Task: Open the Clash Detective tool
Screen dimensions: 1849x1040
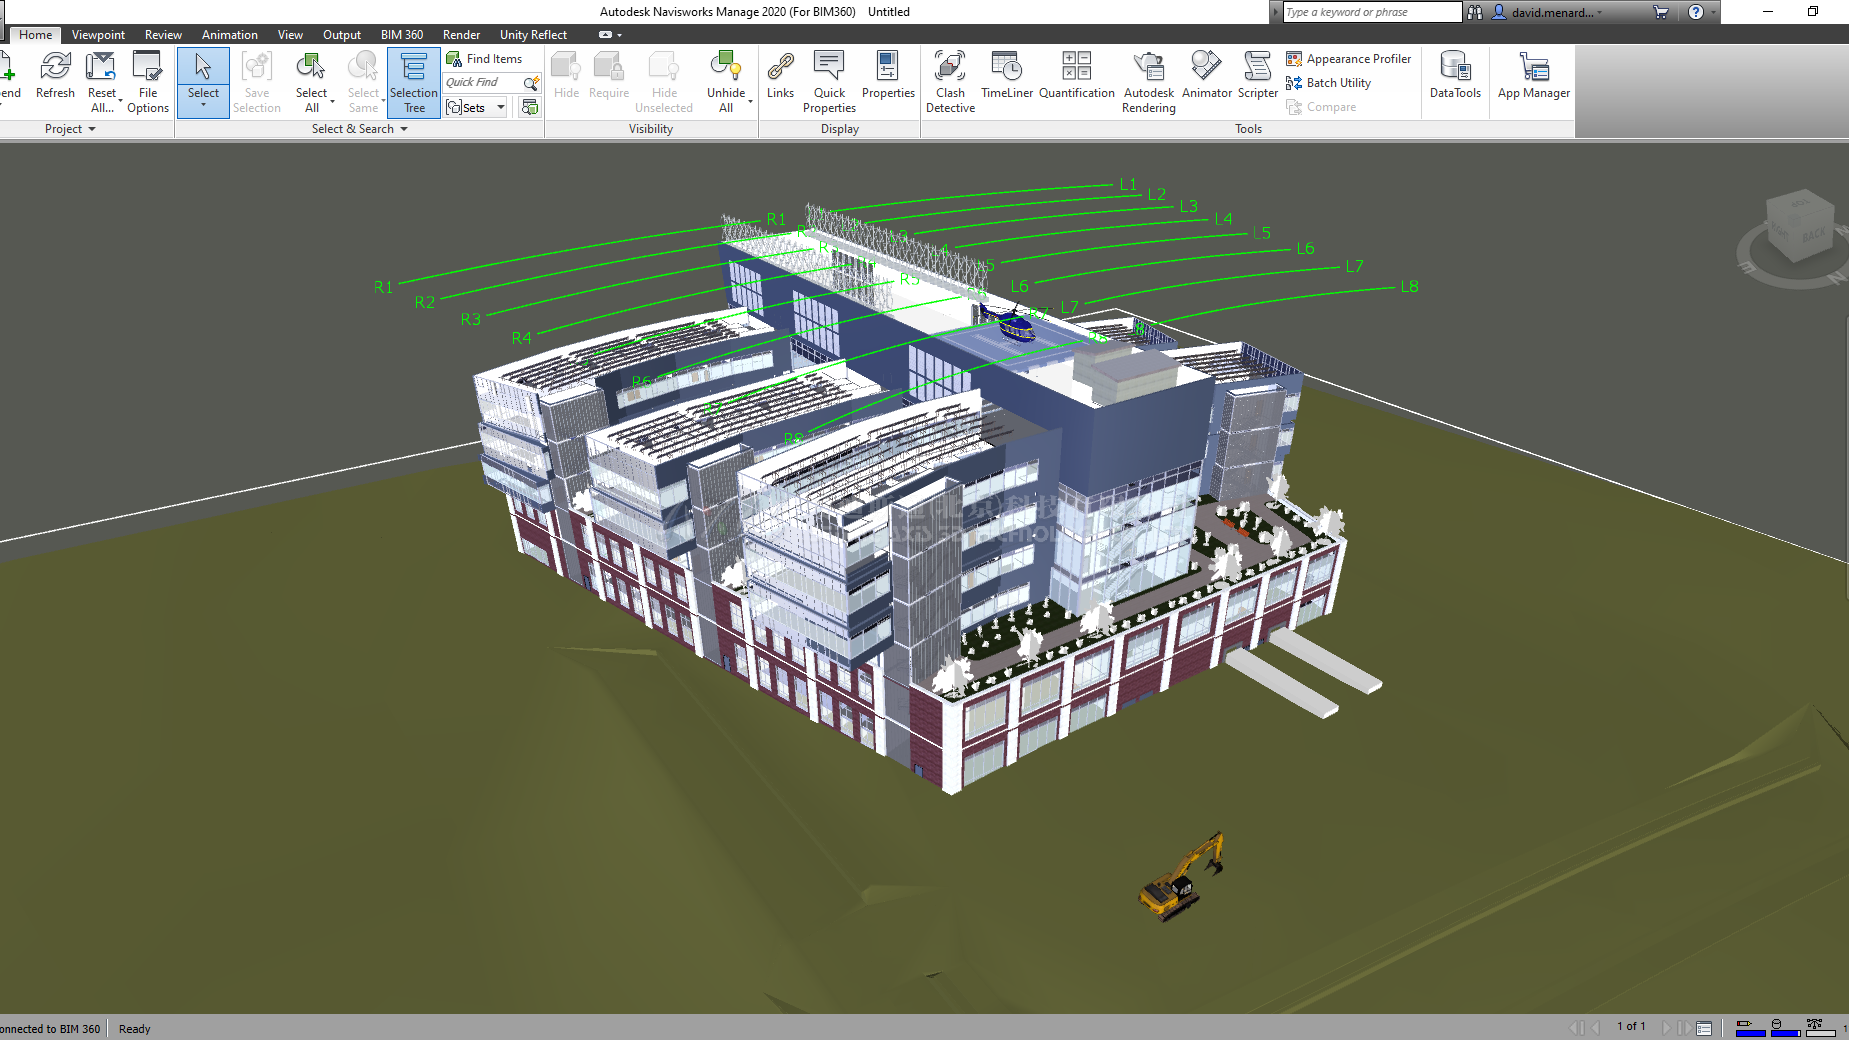Action: pos(949,81)
